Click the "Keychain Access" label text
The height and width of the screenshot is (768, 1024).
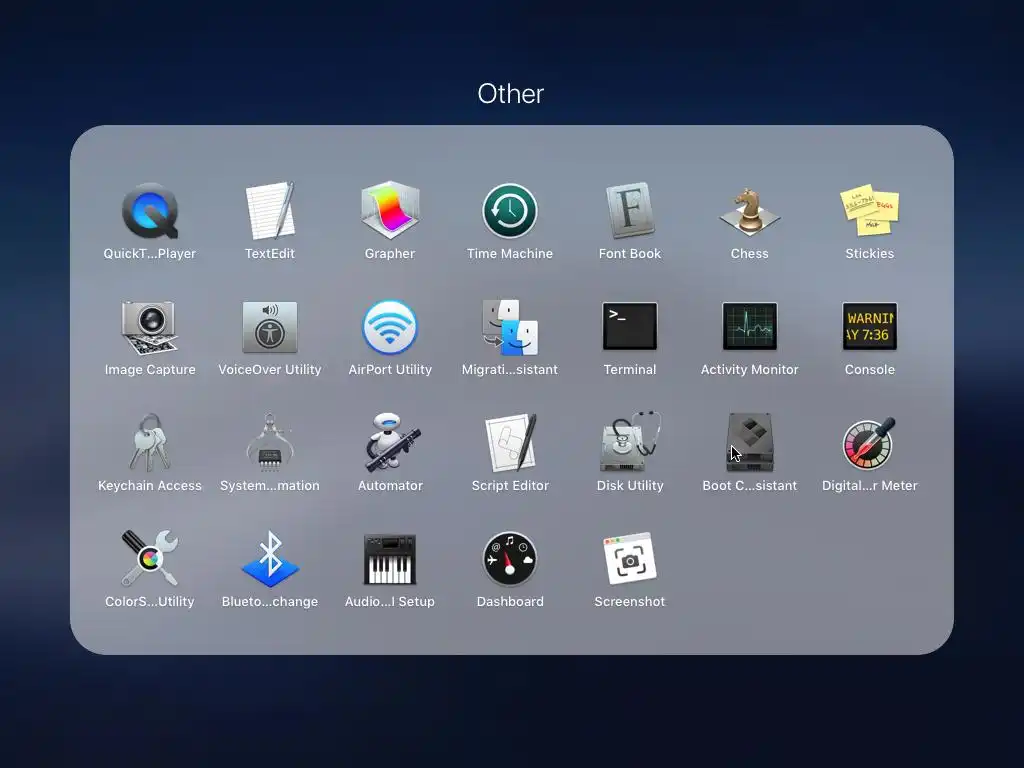point(150,486)
